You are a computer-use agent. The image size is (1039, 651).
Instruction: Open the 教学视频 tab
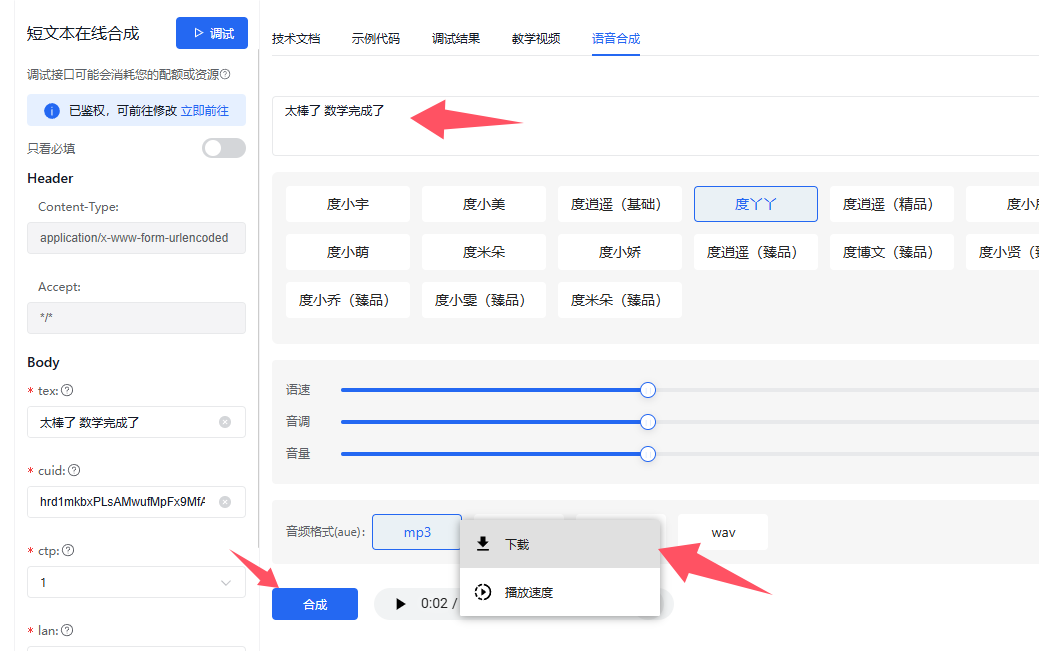coord(536,38)
